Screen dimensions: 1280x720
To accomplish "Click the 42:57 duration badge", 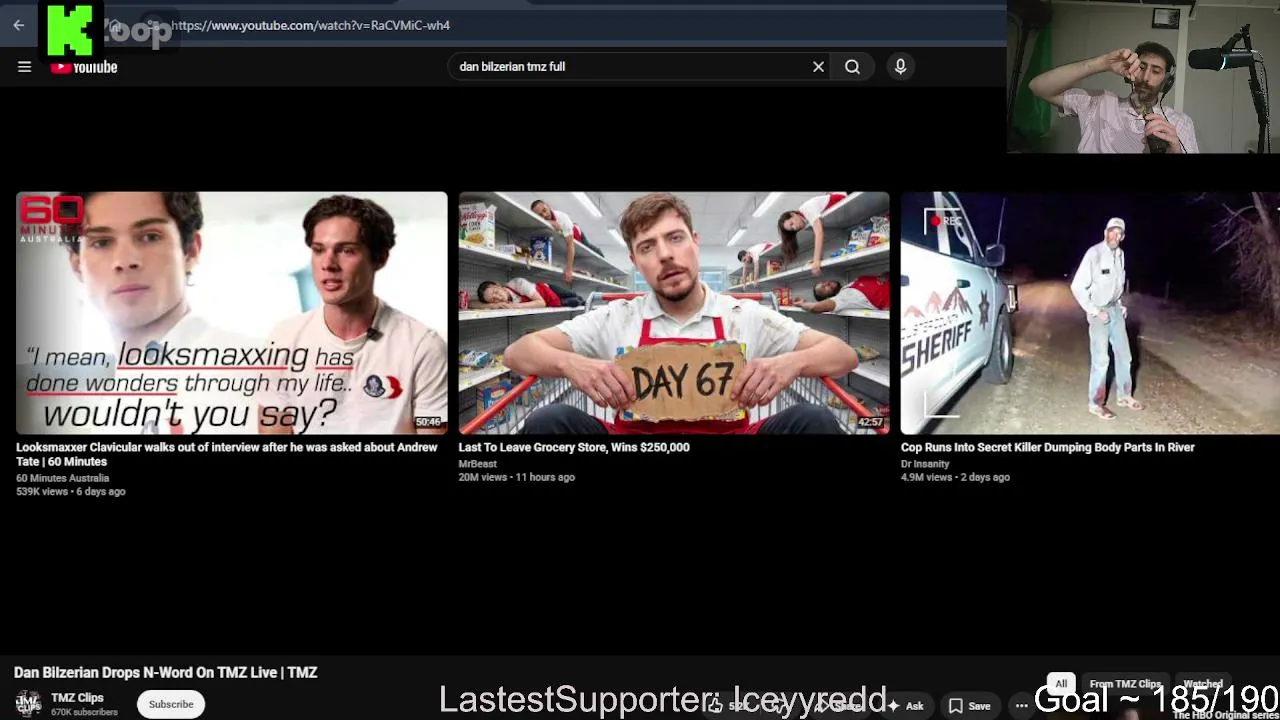I will click(871, 422).
